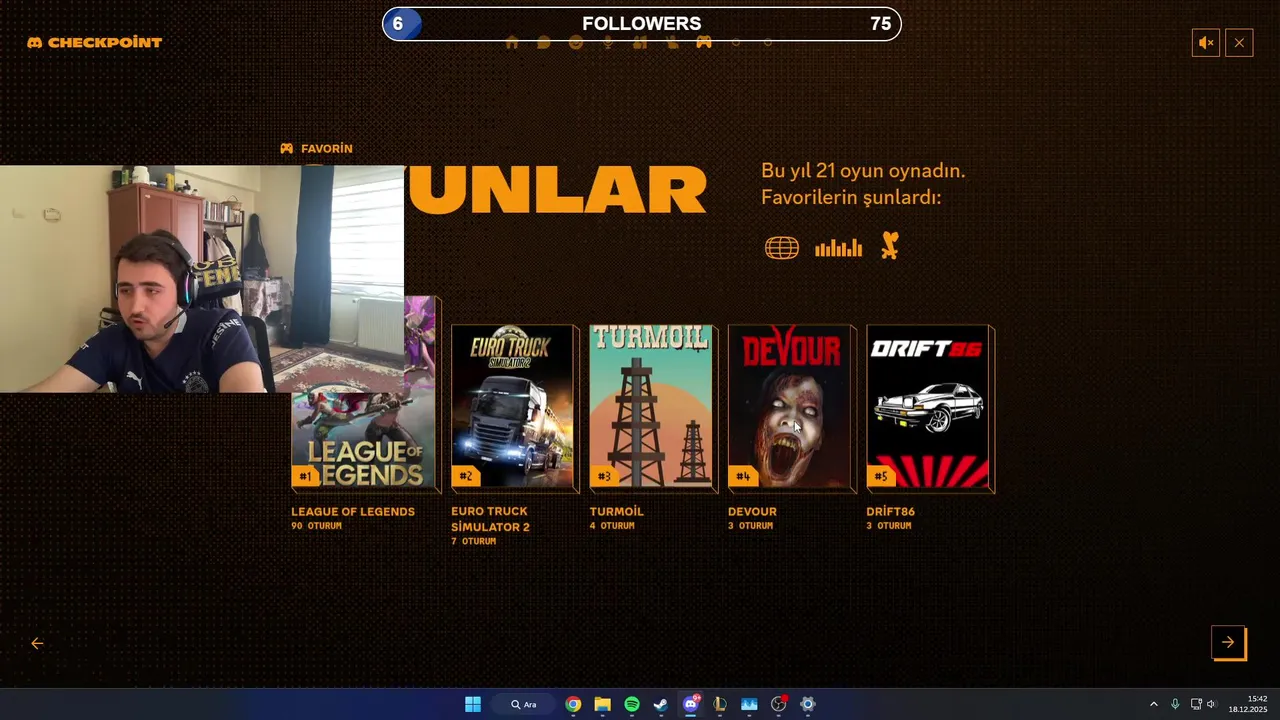Viewport: 1280px width, 720px height.
Task: Open the Devour game cover
Action: [x=789, y=407]
